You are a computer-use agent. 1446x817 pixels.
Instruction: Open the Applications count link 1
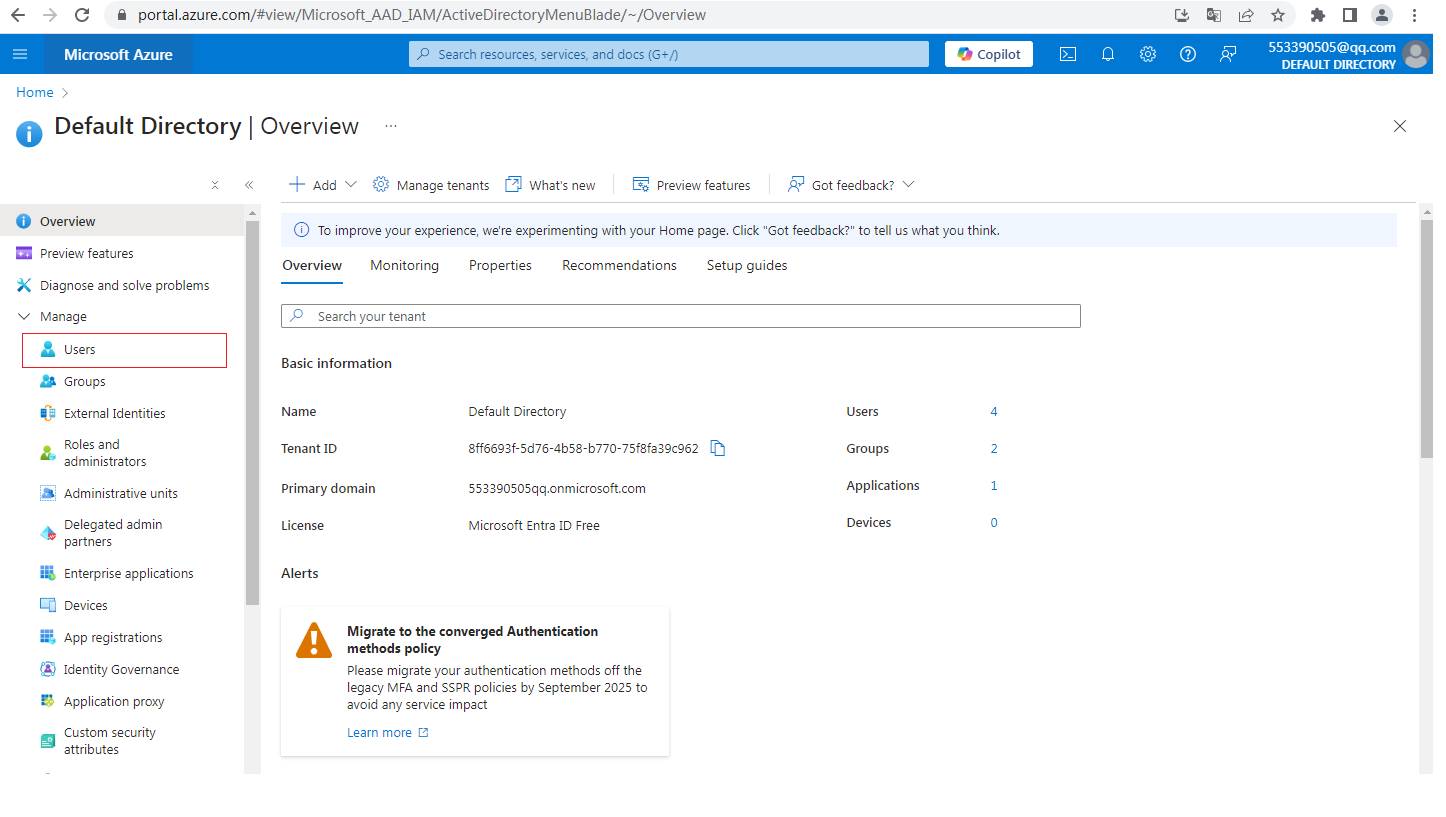[994, 486]
